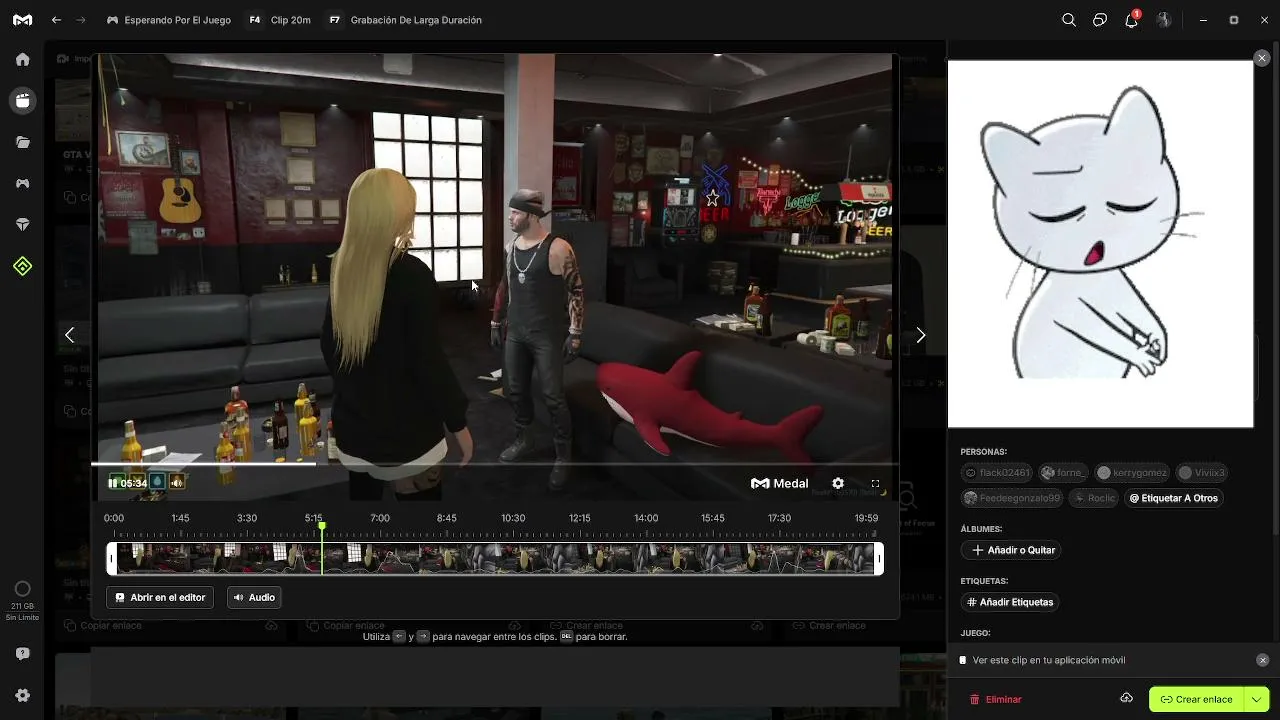
Task: Open the Games section in the sidebar
Action: coord(22,184)
